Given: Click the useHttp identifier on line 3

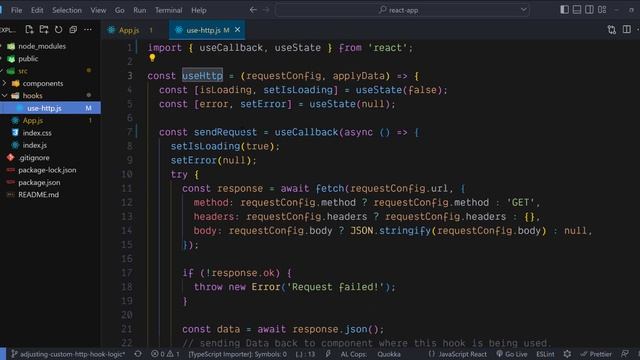Looking at the screenshot, I should pos(202,76).
